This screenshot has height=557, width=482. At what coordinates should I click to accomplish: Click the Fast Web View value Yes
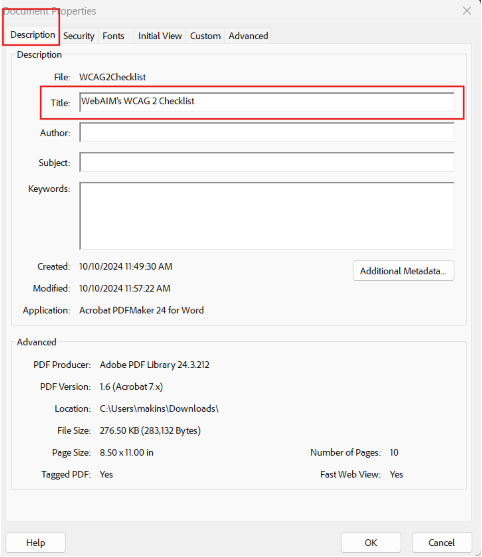[396, 475]
